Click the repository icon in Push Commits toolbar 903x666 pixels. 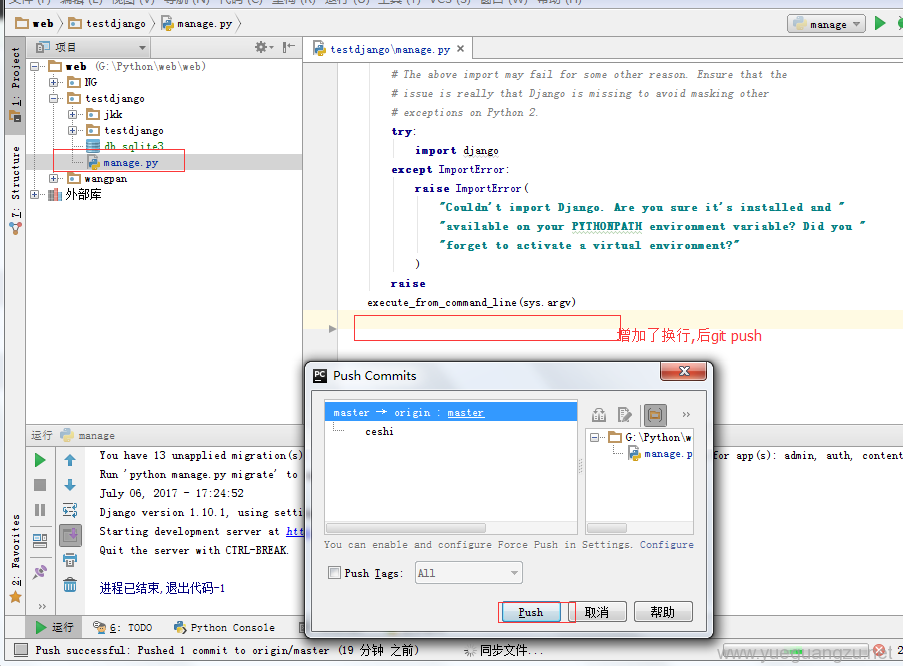tap(598, 414)
